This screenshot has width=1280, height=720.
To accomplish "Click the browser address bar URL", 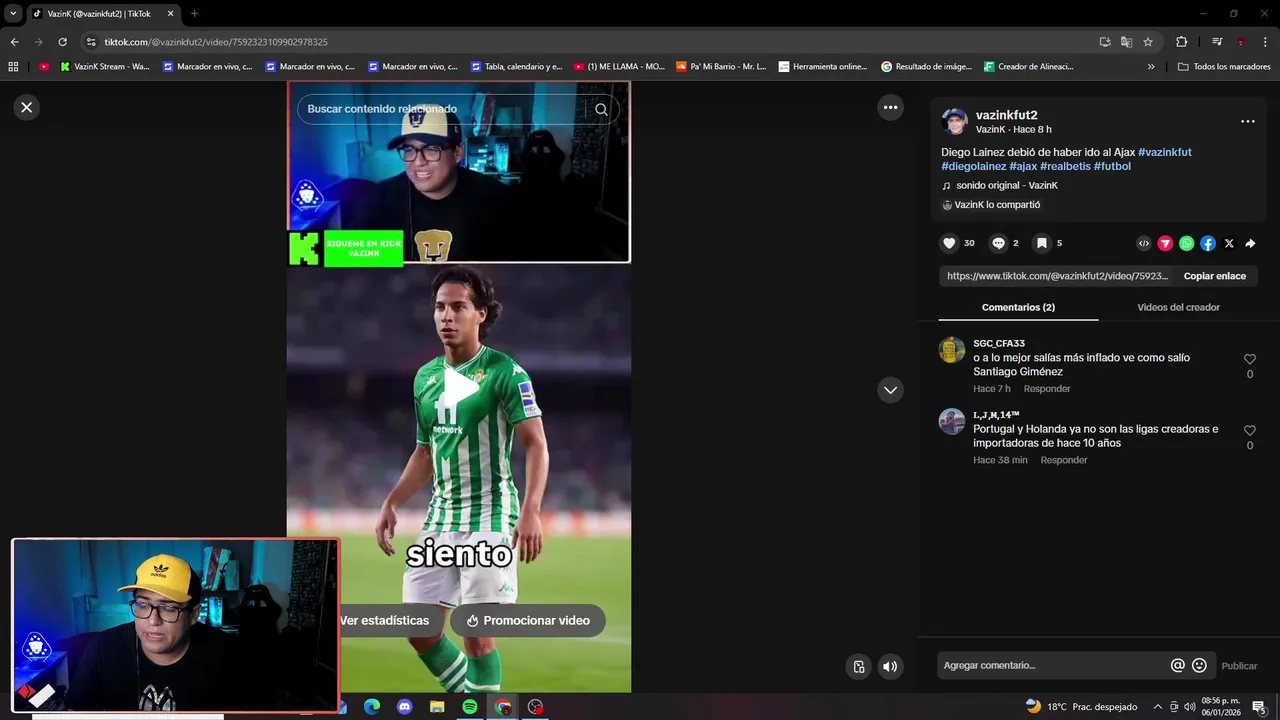I will [216, 42].
